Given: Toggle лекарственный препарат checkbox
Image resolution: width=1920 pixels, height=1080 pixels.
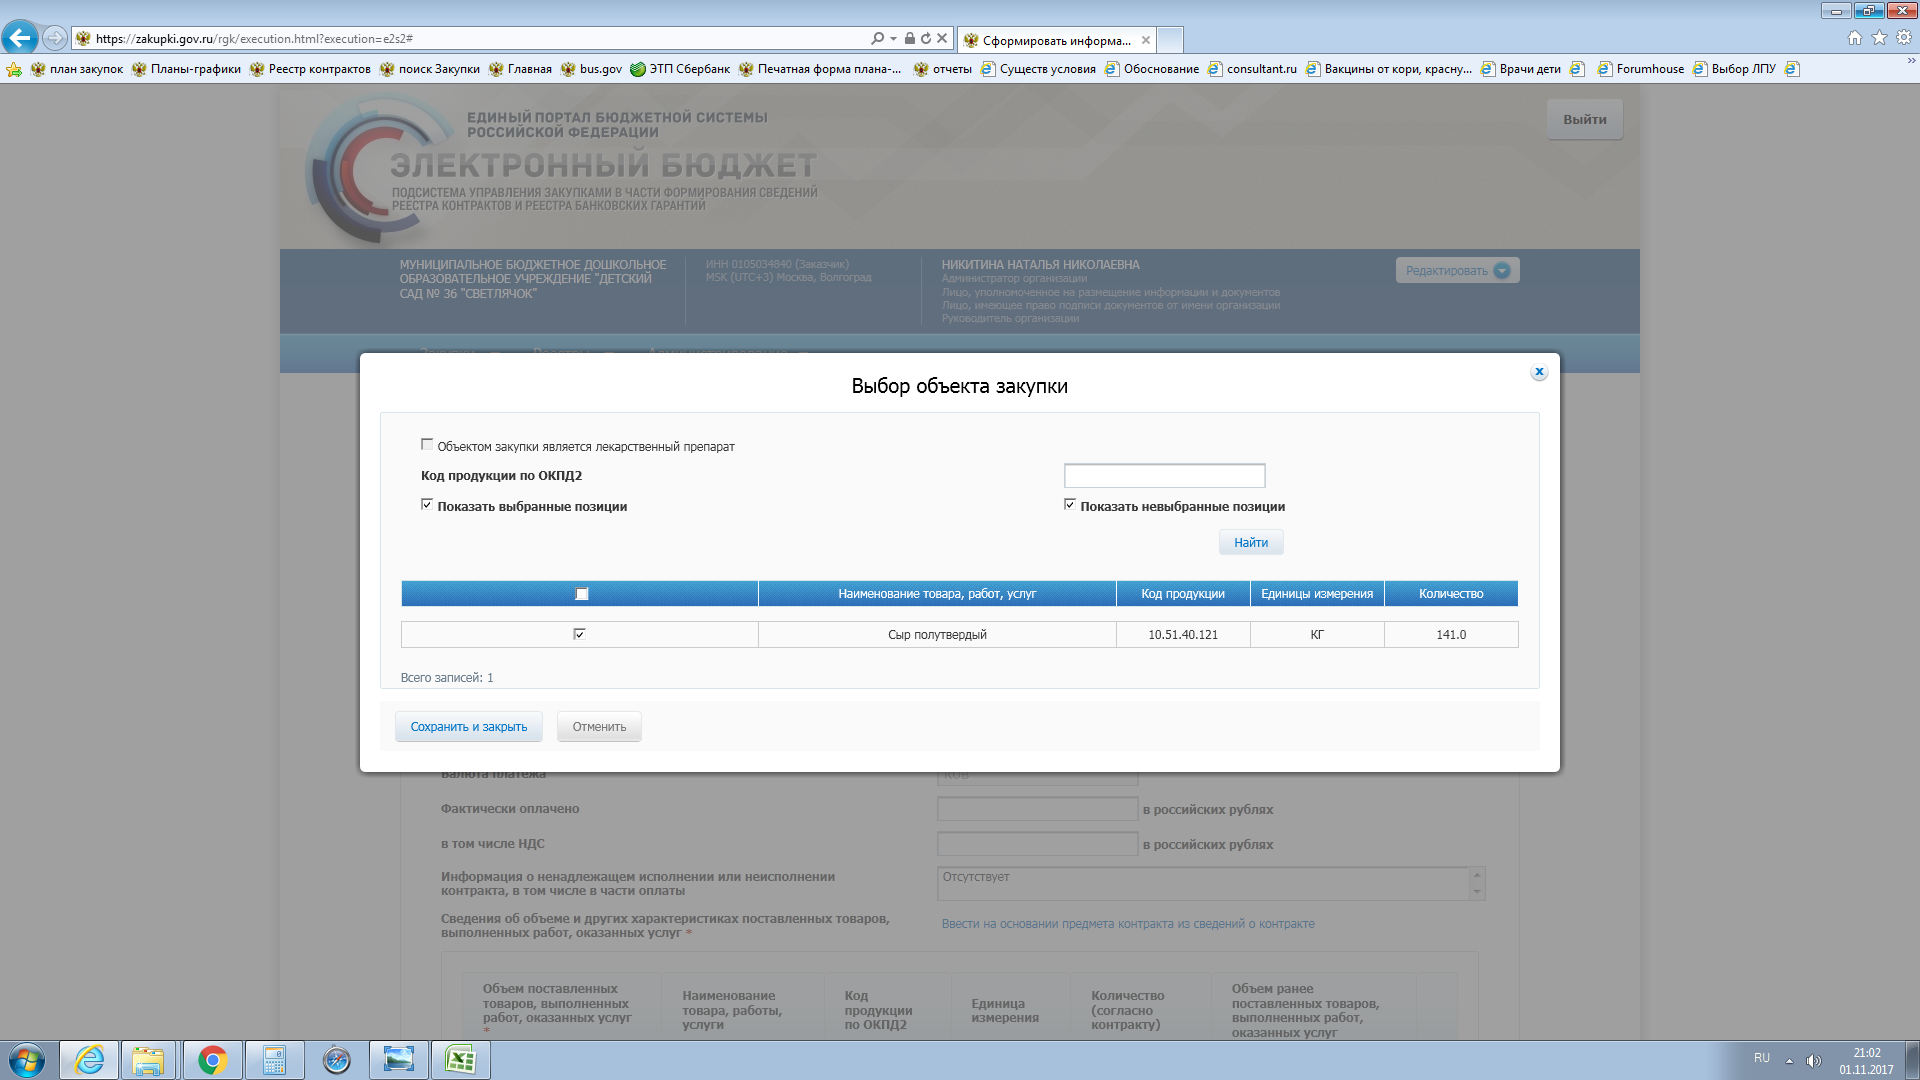Looking at the screenshot, I should 427,445.
